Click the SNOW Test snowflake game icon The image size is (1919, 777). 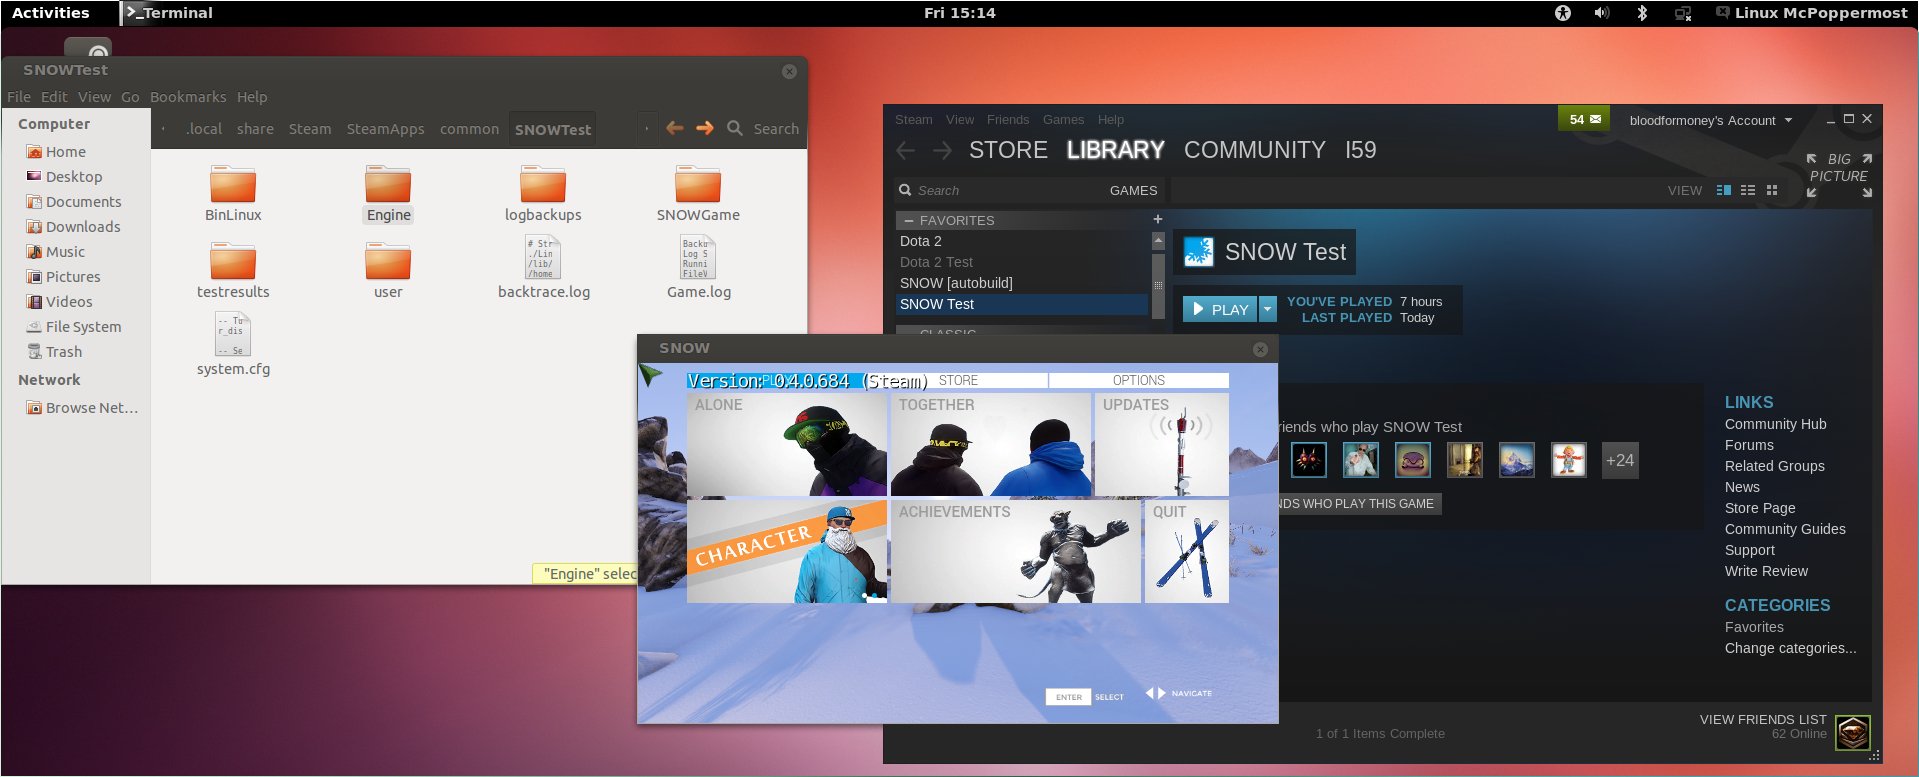coord(1198,251)
